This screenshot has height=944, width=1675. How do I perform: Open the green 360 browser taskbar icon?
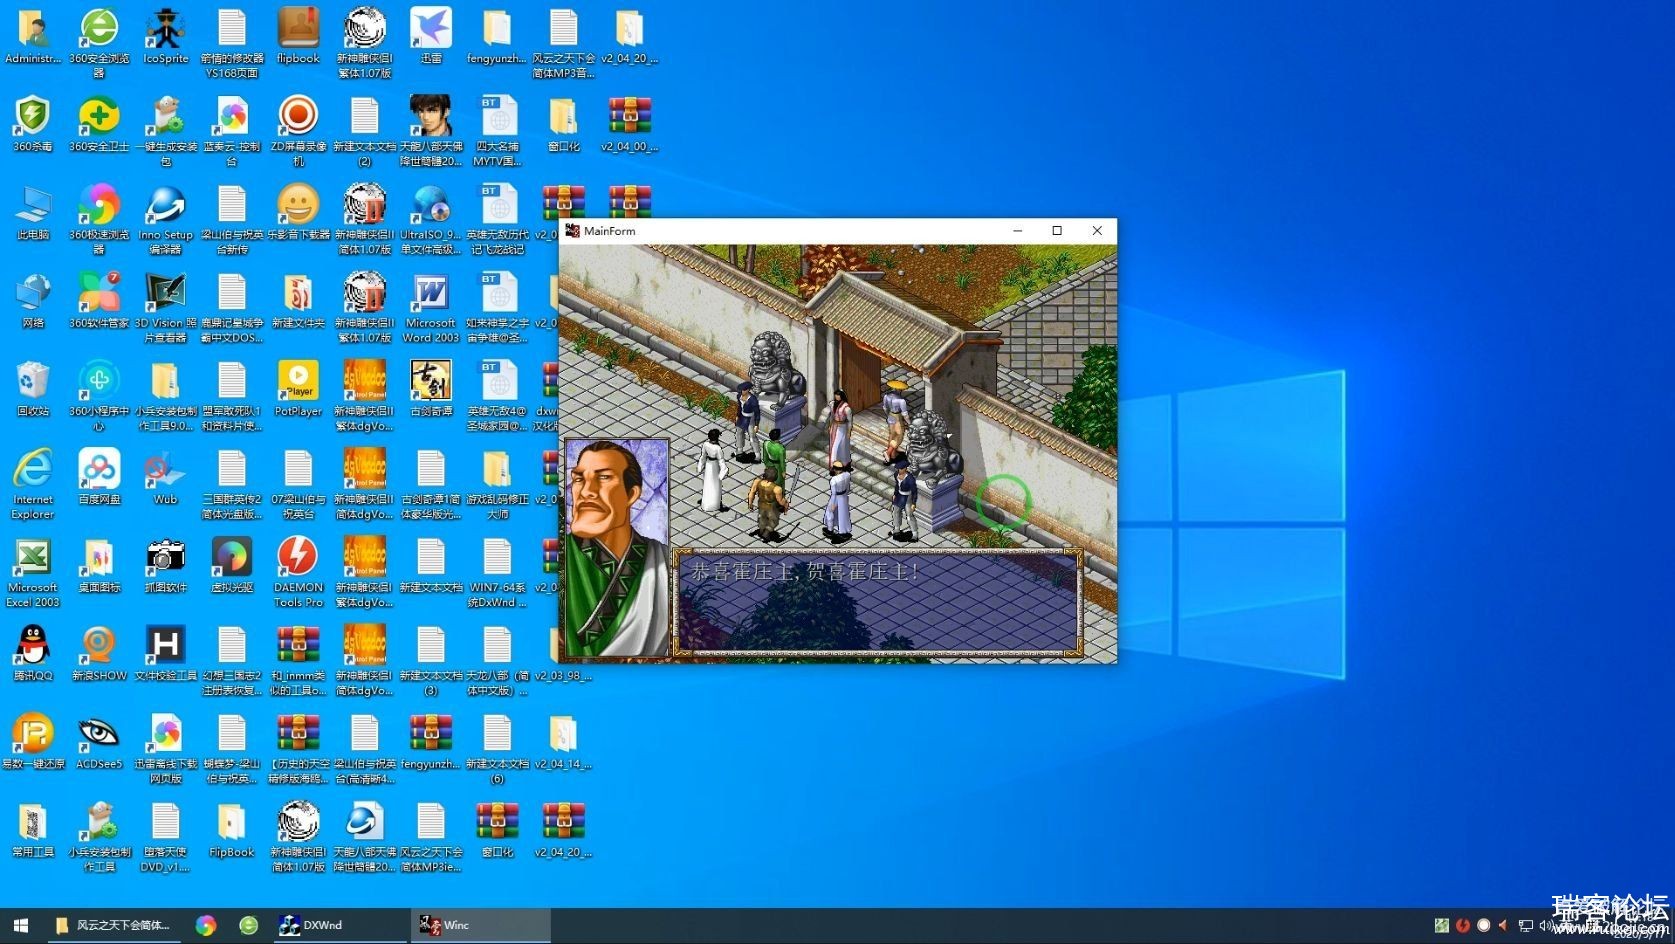coord(249,925)
